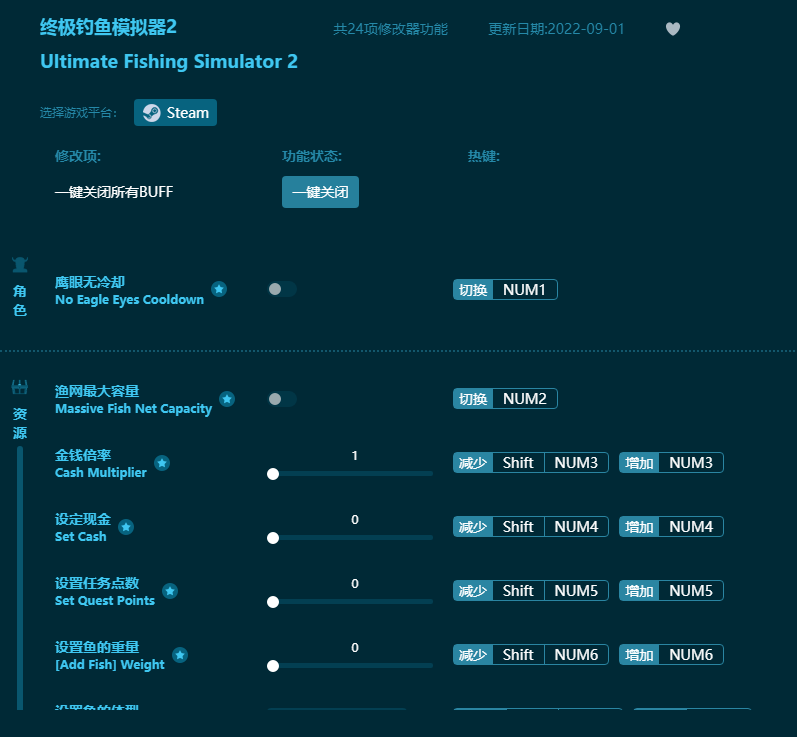This screenshot has height=737, width=797.
Task: Select the resources category icon in sidebar
Action: (x=20, y=388)
